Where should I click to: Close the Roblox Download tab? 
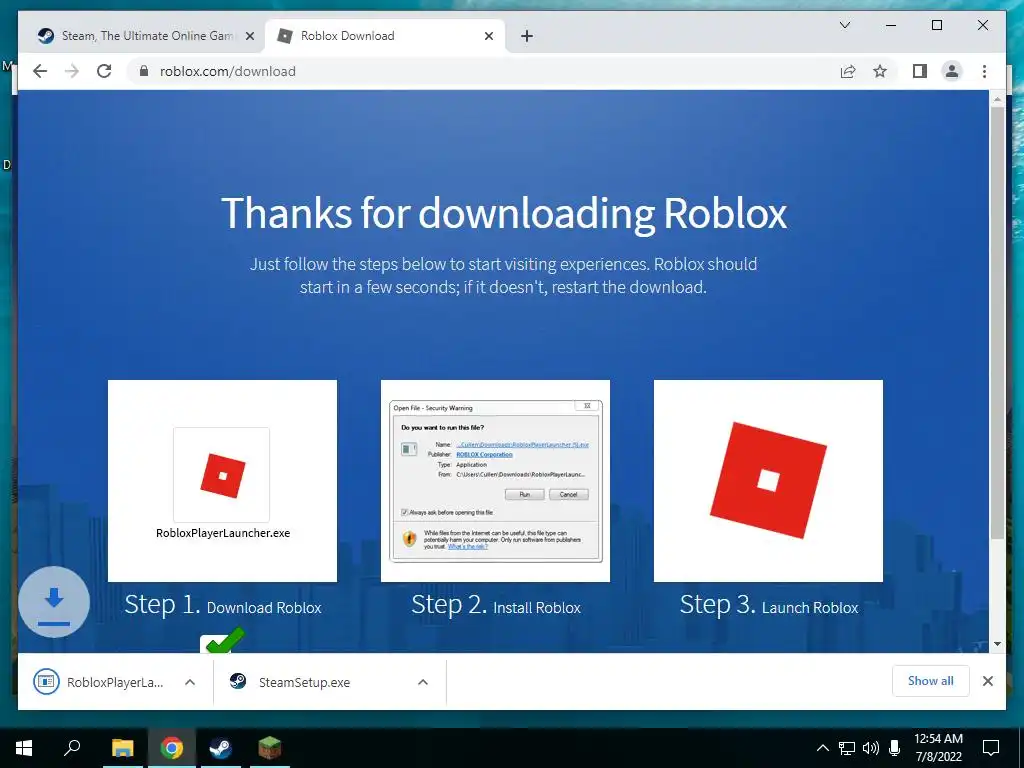click(x=488, y=37)
